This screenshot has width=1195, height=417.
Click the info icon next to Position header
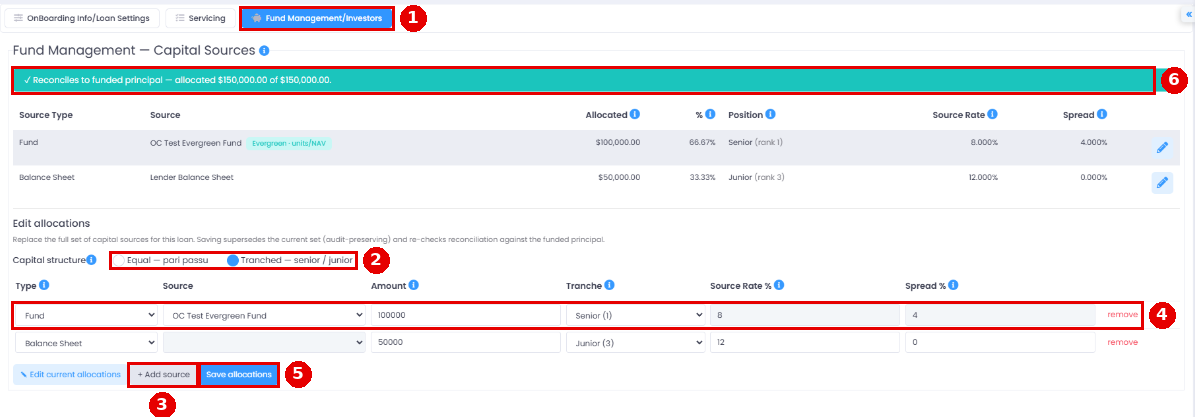pos(771,114)
